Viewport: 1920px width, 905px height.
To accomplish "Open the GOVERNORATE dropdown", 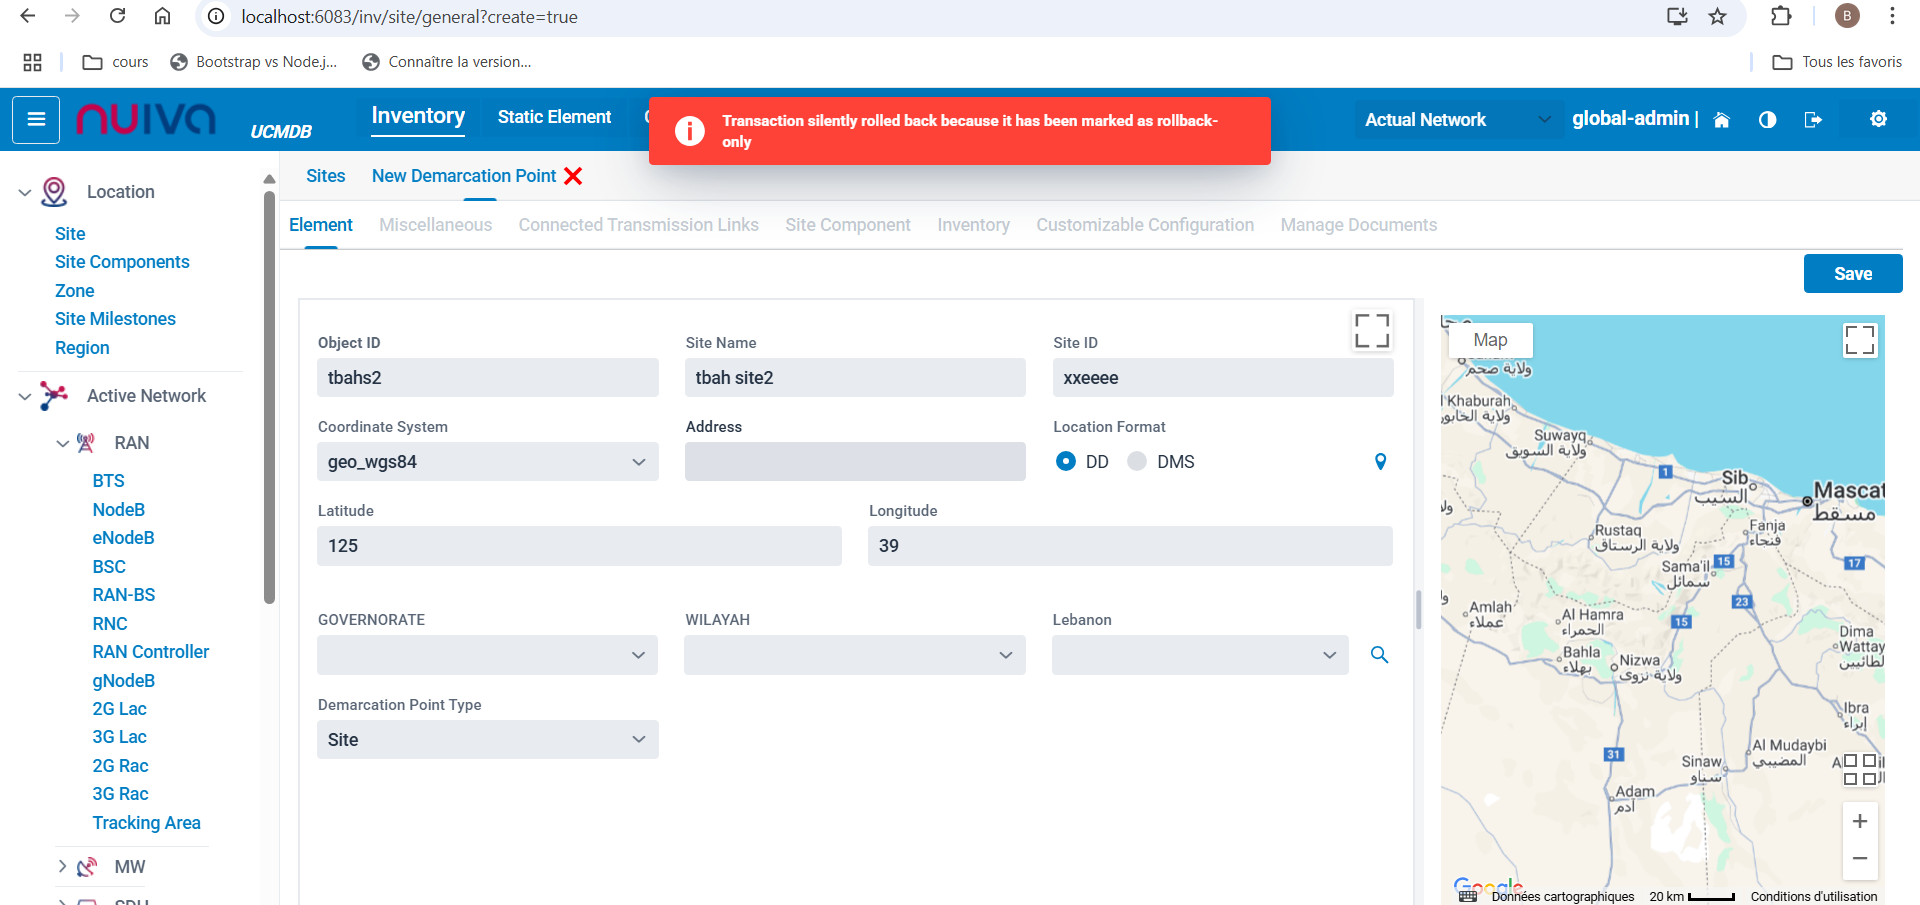I will tap(487, 655).
